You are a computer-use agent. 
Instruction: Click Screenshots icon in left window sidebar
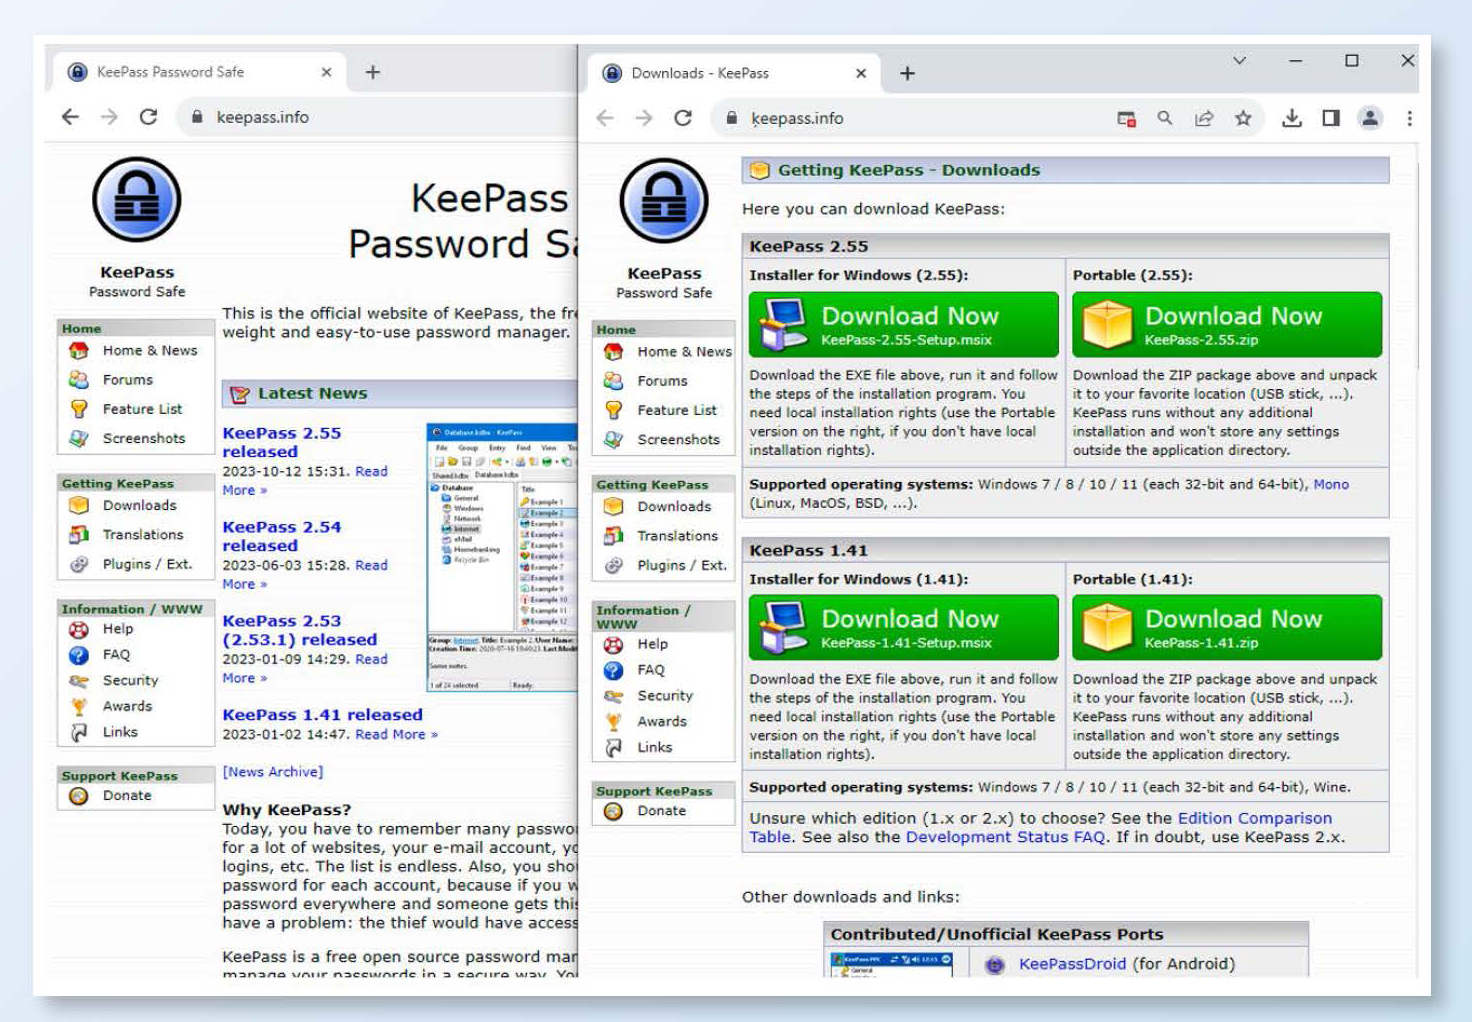79,438
